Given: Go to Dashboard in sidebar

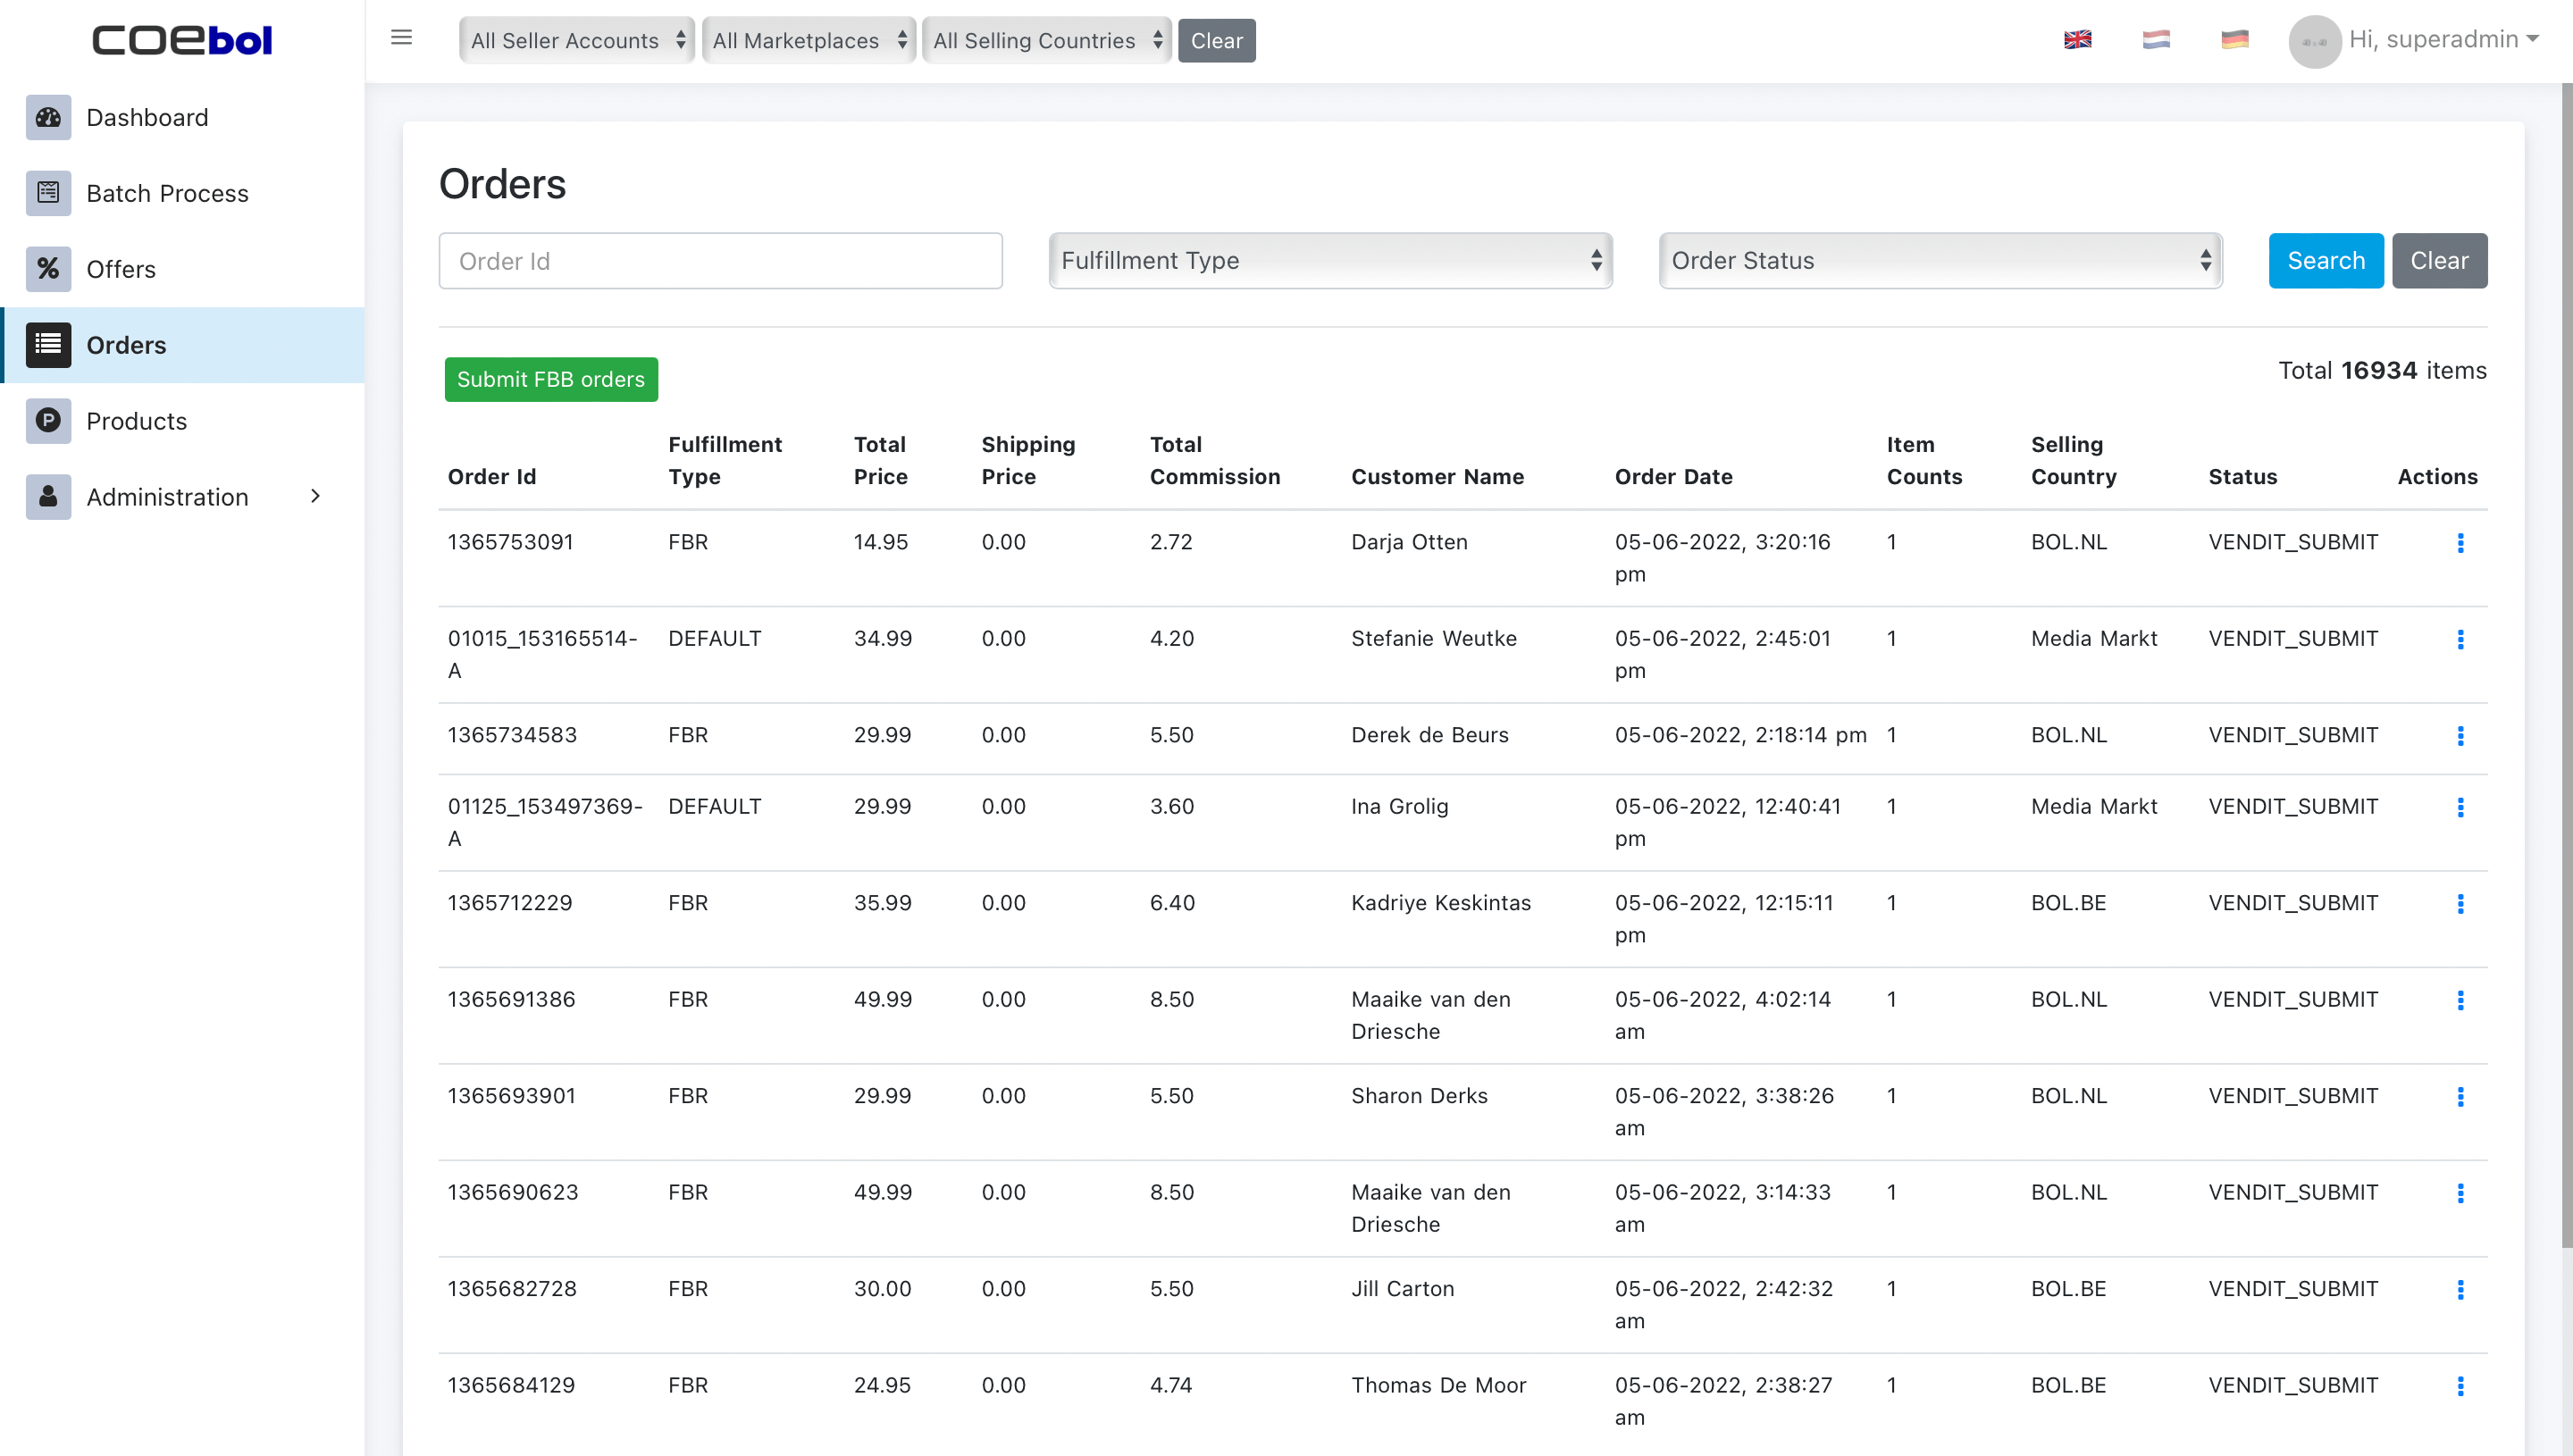Looking at the screenshot, I should tap(182, 117).
